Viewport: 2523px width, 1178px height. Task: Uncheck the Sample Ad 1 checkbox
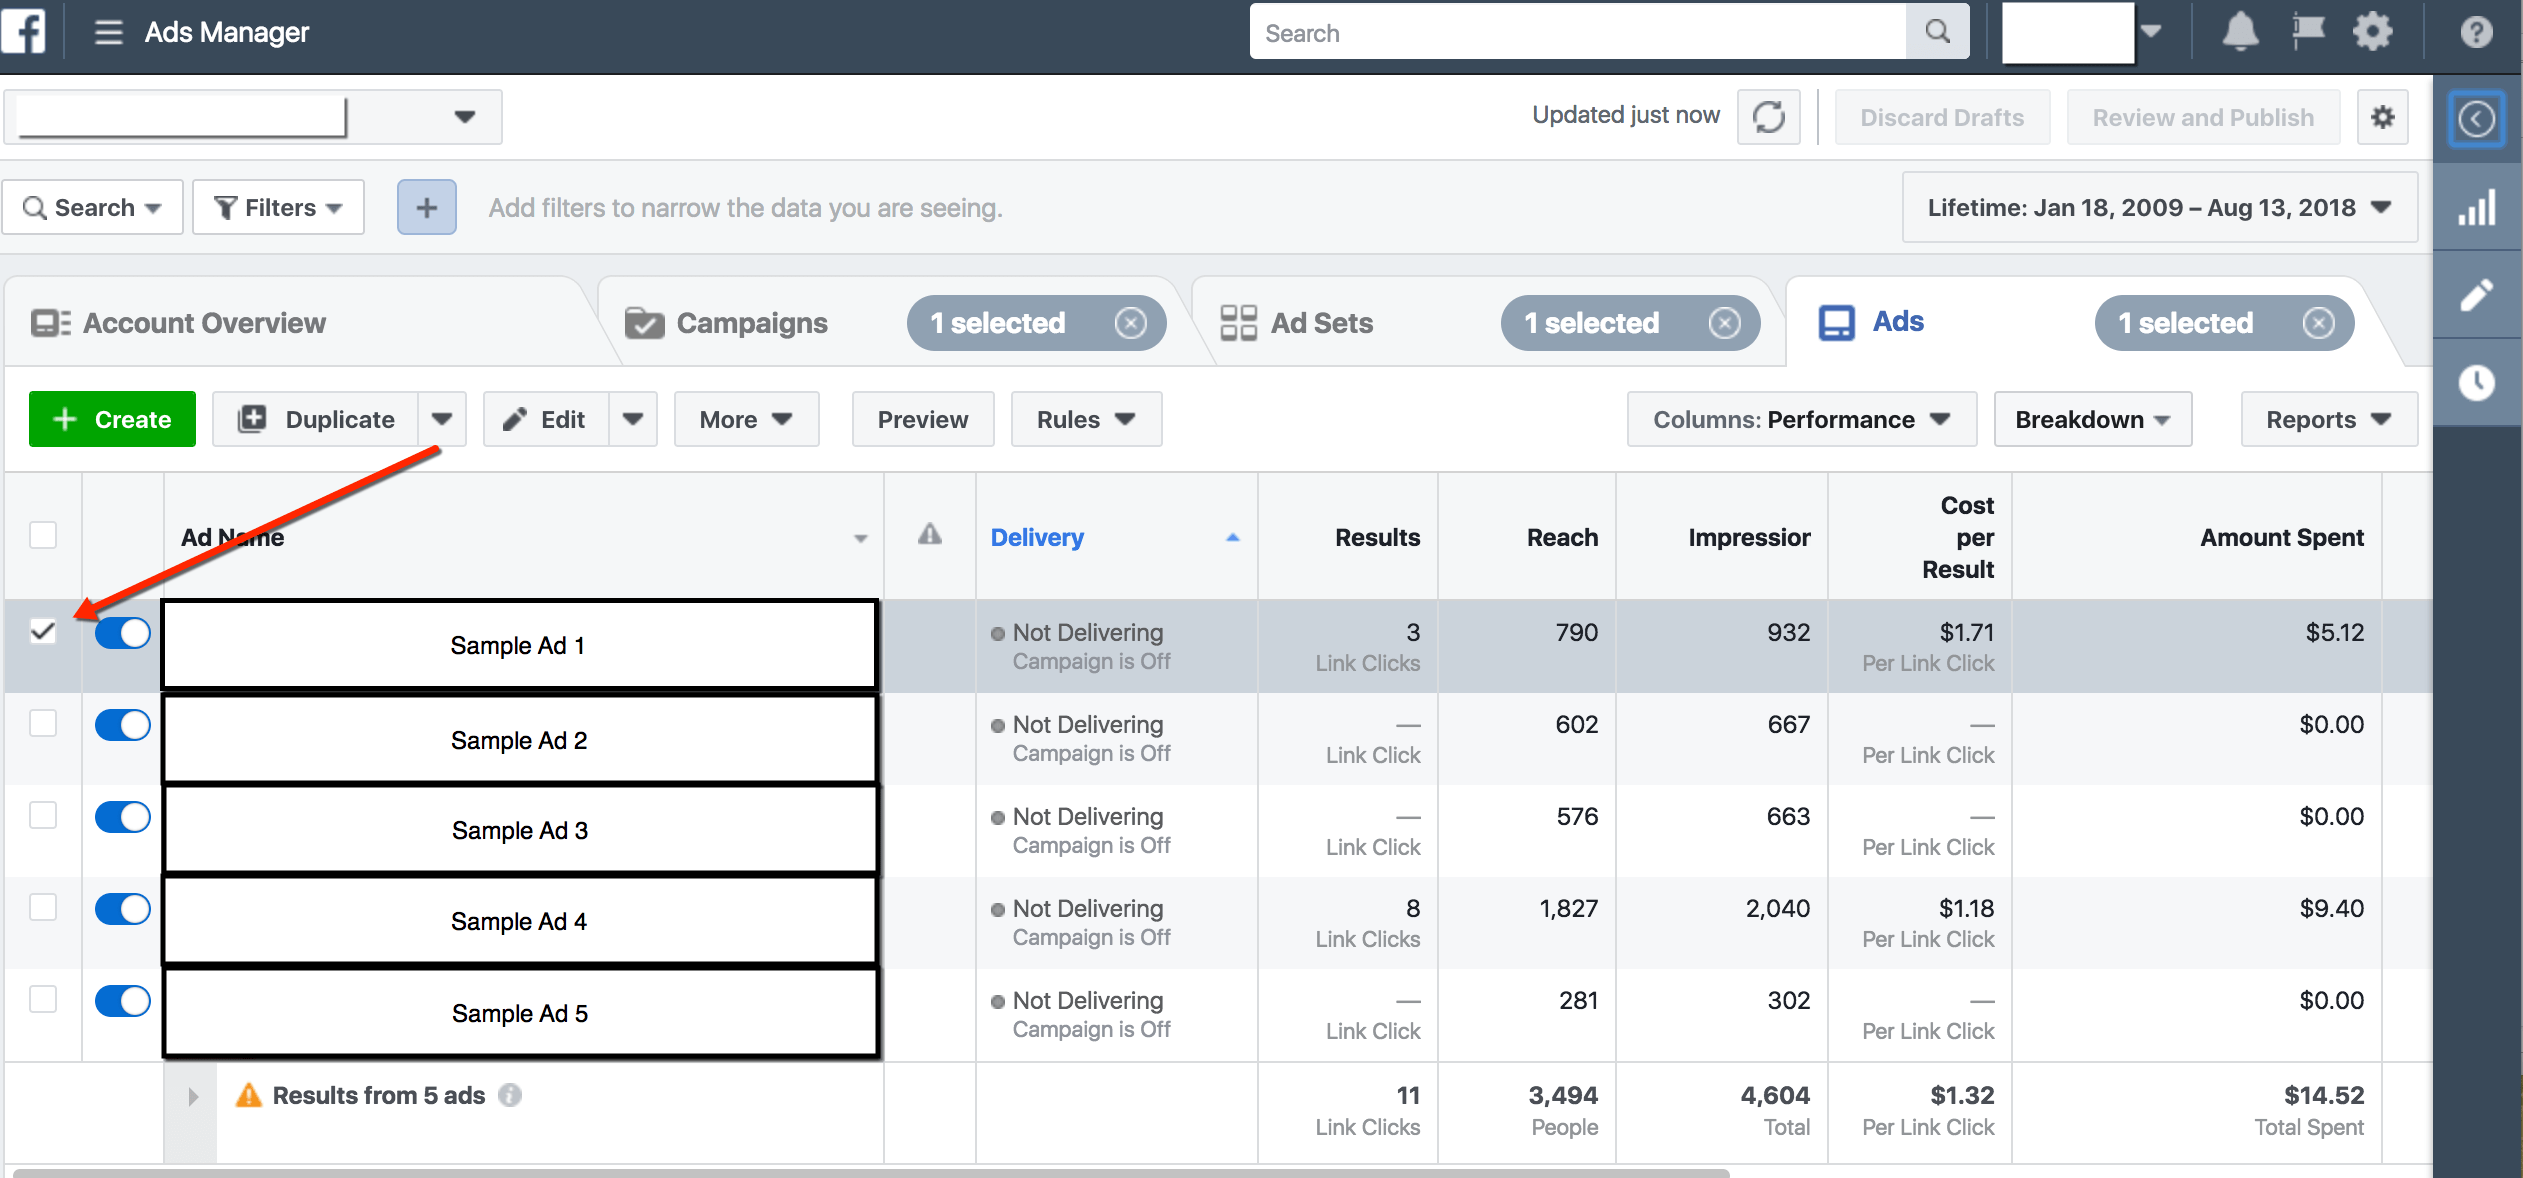tap(42, 632)
